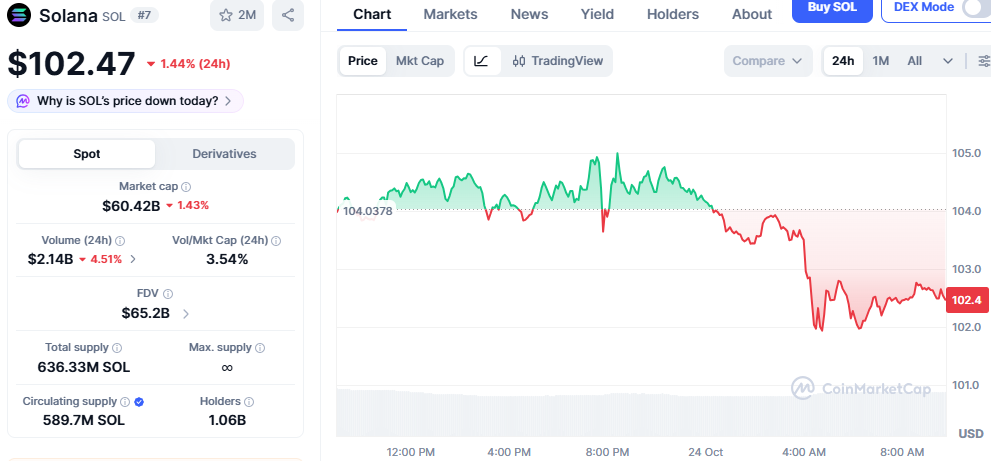
Task: Click the Holders info icon
Action: [x=249, y=402]
